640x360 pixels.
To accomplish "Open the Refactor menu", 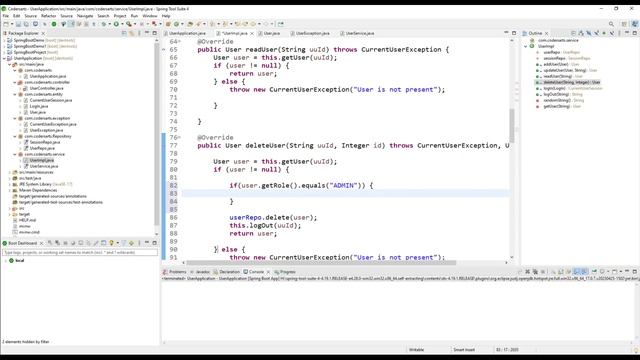I will tap(49, 16).
